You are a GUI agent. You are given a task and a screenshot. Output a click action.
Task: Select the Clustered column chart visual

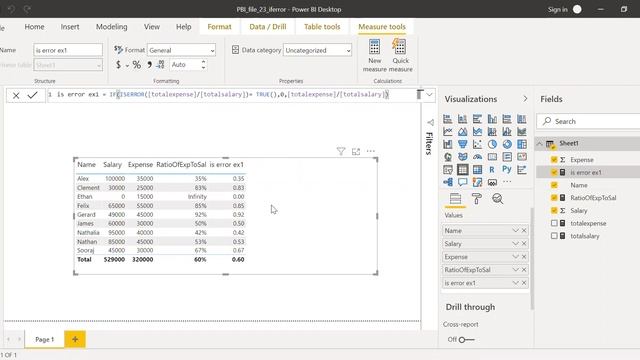(x=492, y=119)
